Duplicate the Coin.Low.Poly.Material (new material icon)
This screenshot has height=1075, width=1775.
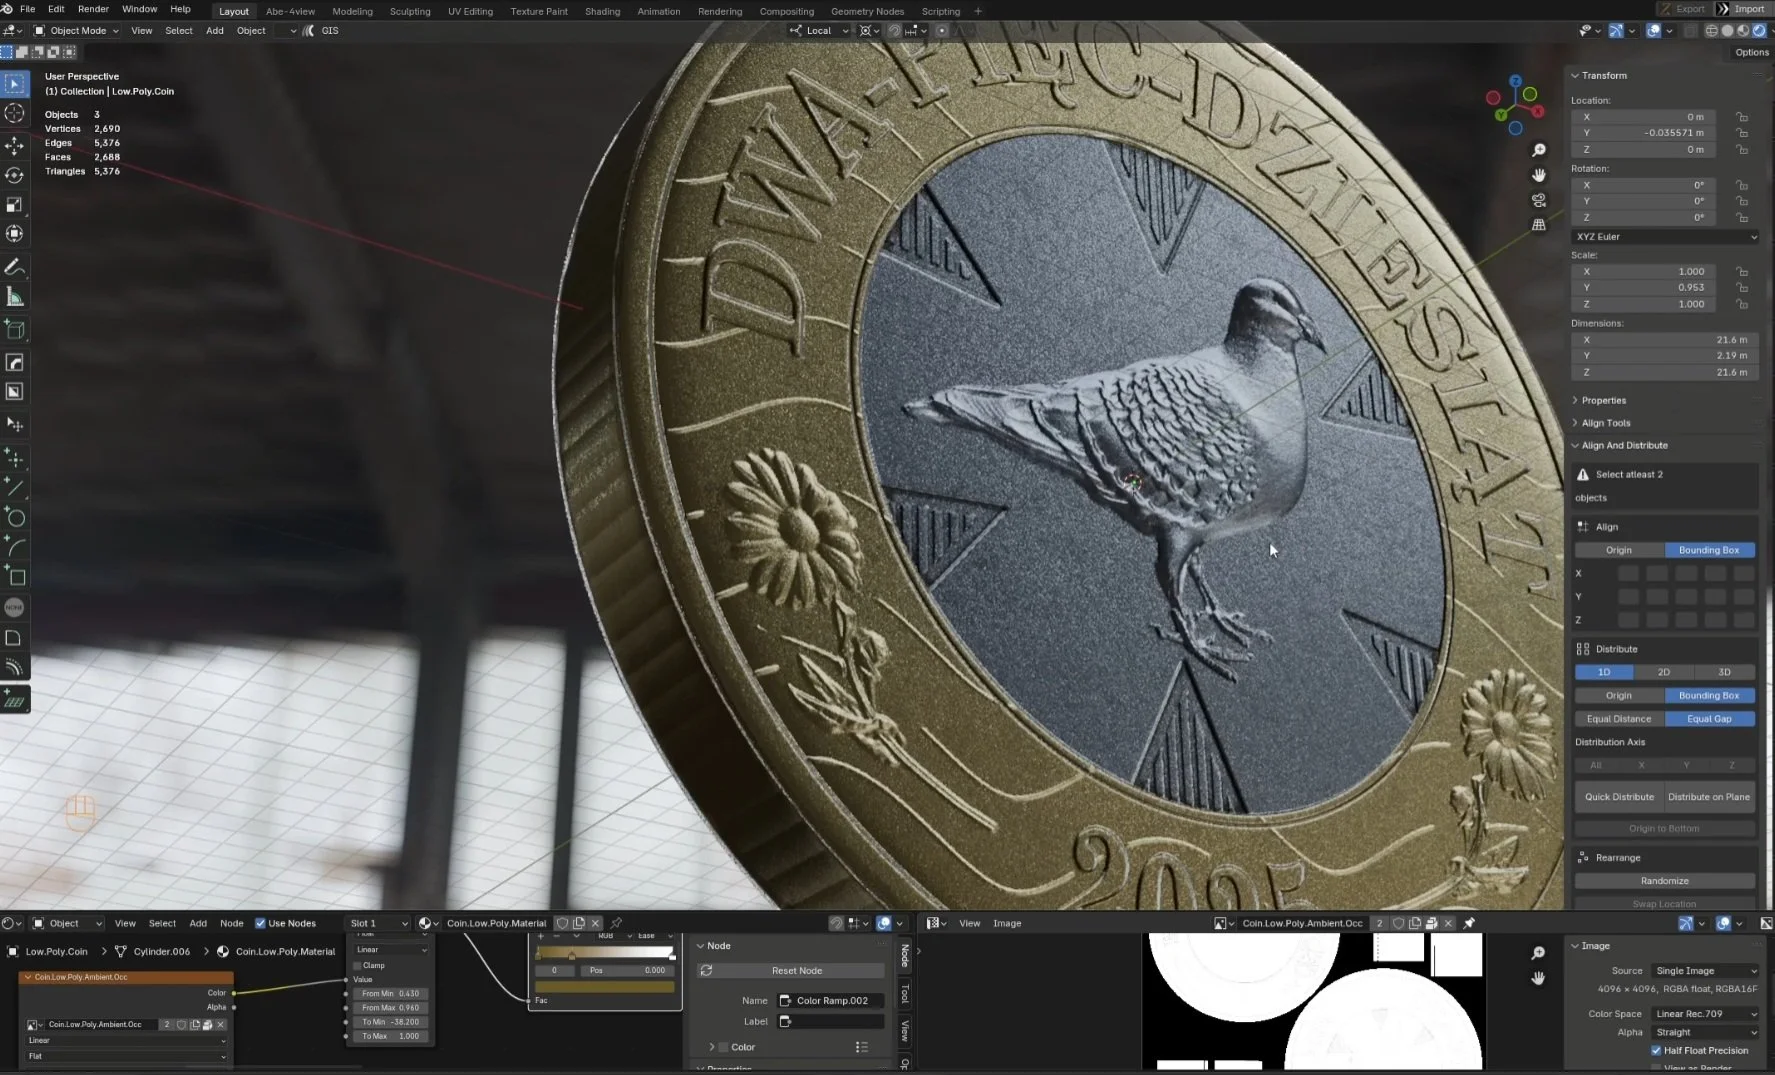(578, 923)
